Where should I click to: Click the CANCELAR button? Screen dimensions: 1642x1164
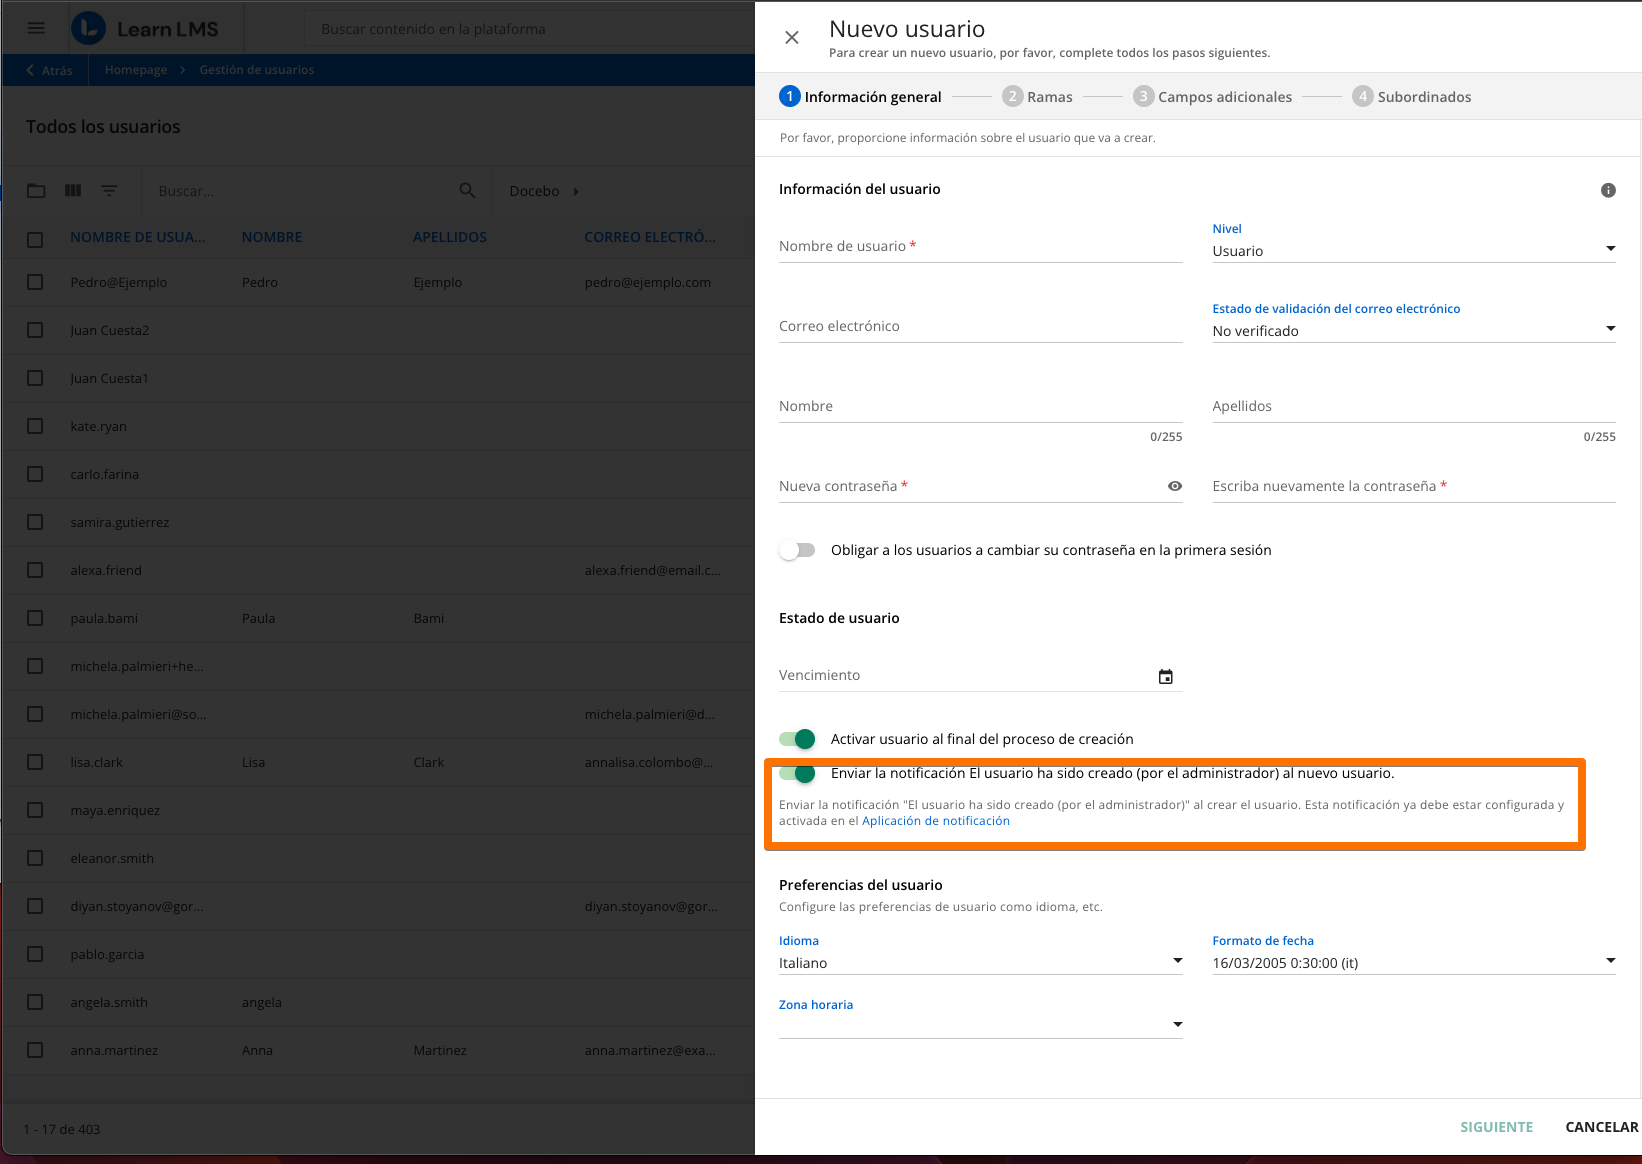point(1602,1127)
